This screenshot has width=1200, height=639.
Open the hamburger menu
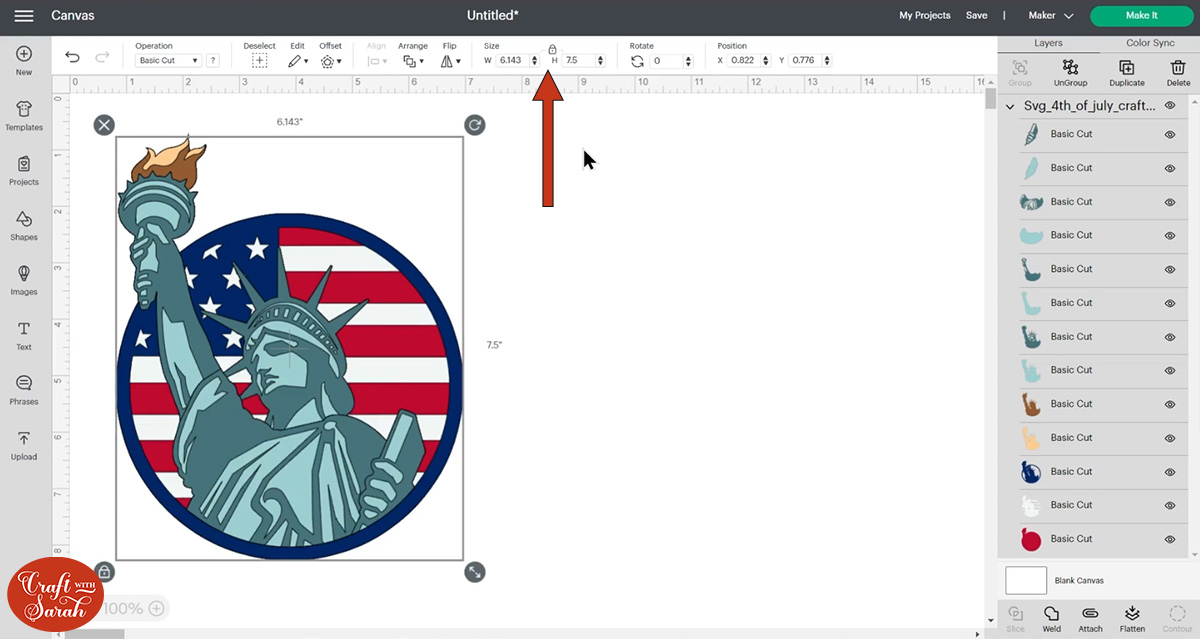coord(22,16)
